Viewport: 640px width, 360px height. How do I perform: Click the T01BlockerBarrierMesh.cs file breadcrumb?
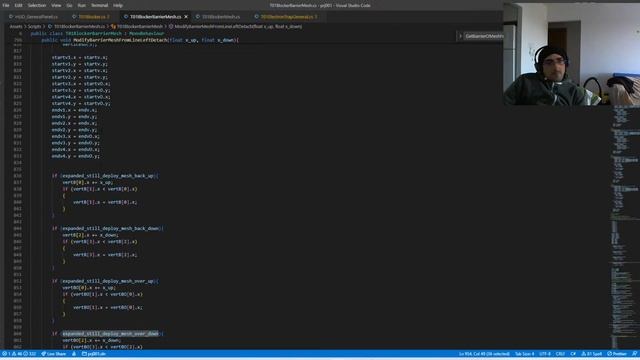pyautogui.click(x=77, y=27)
